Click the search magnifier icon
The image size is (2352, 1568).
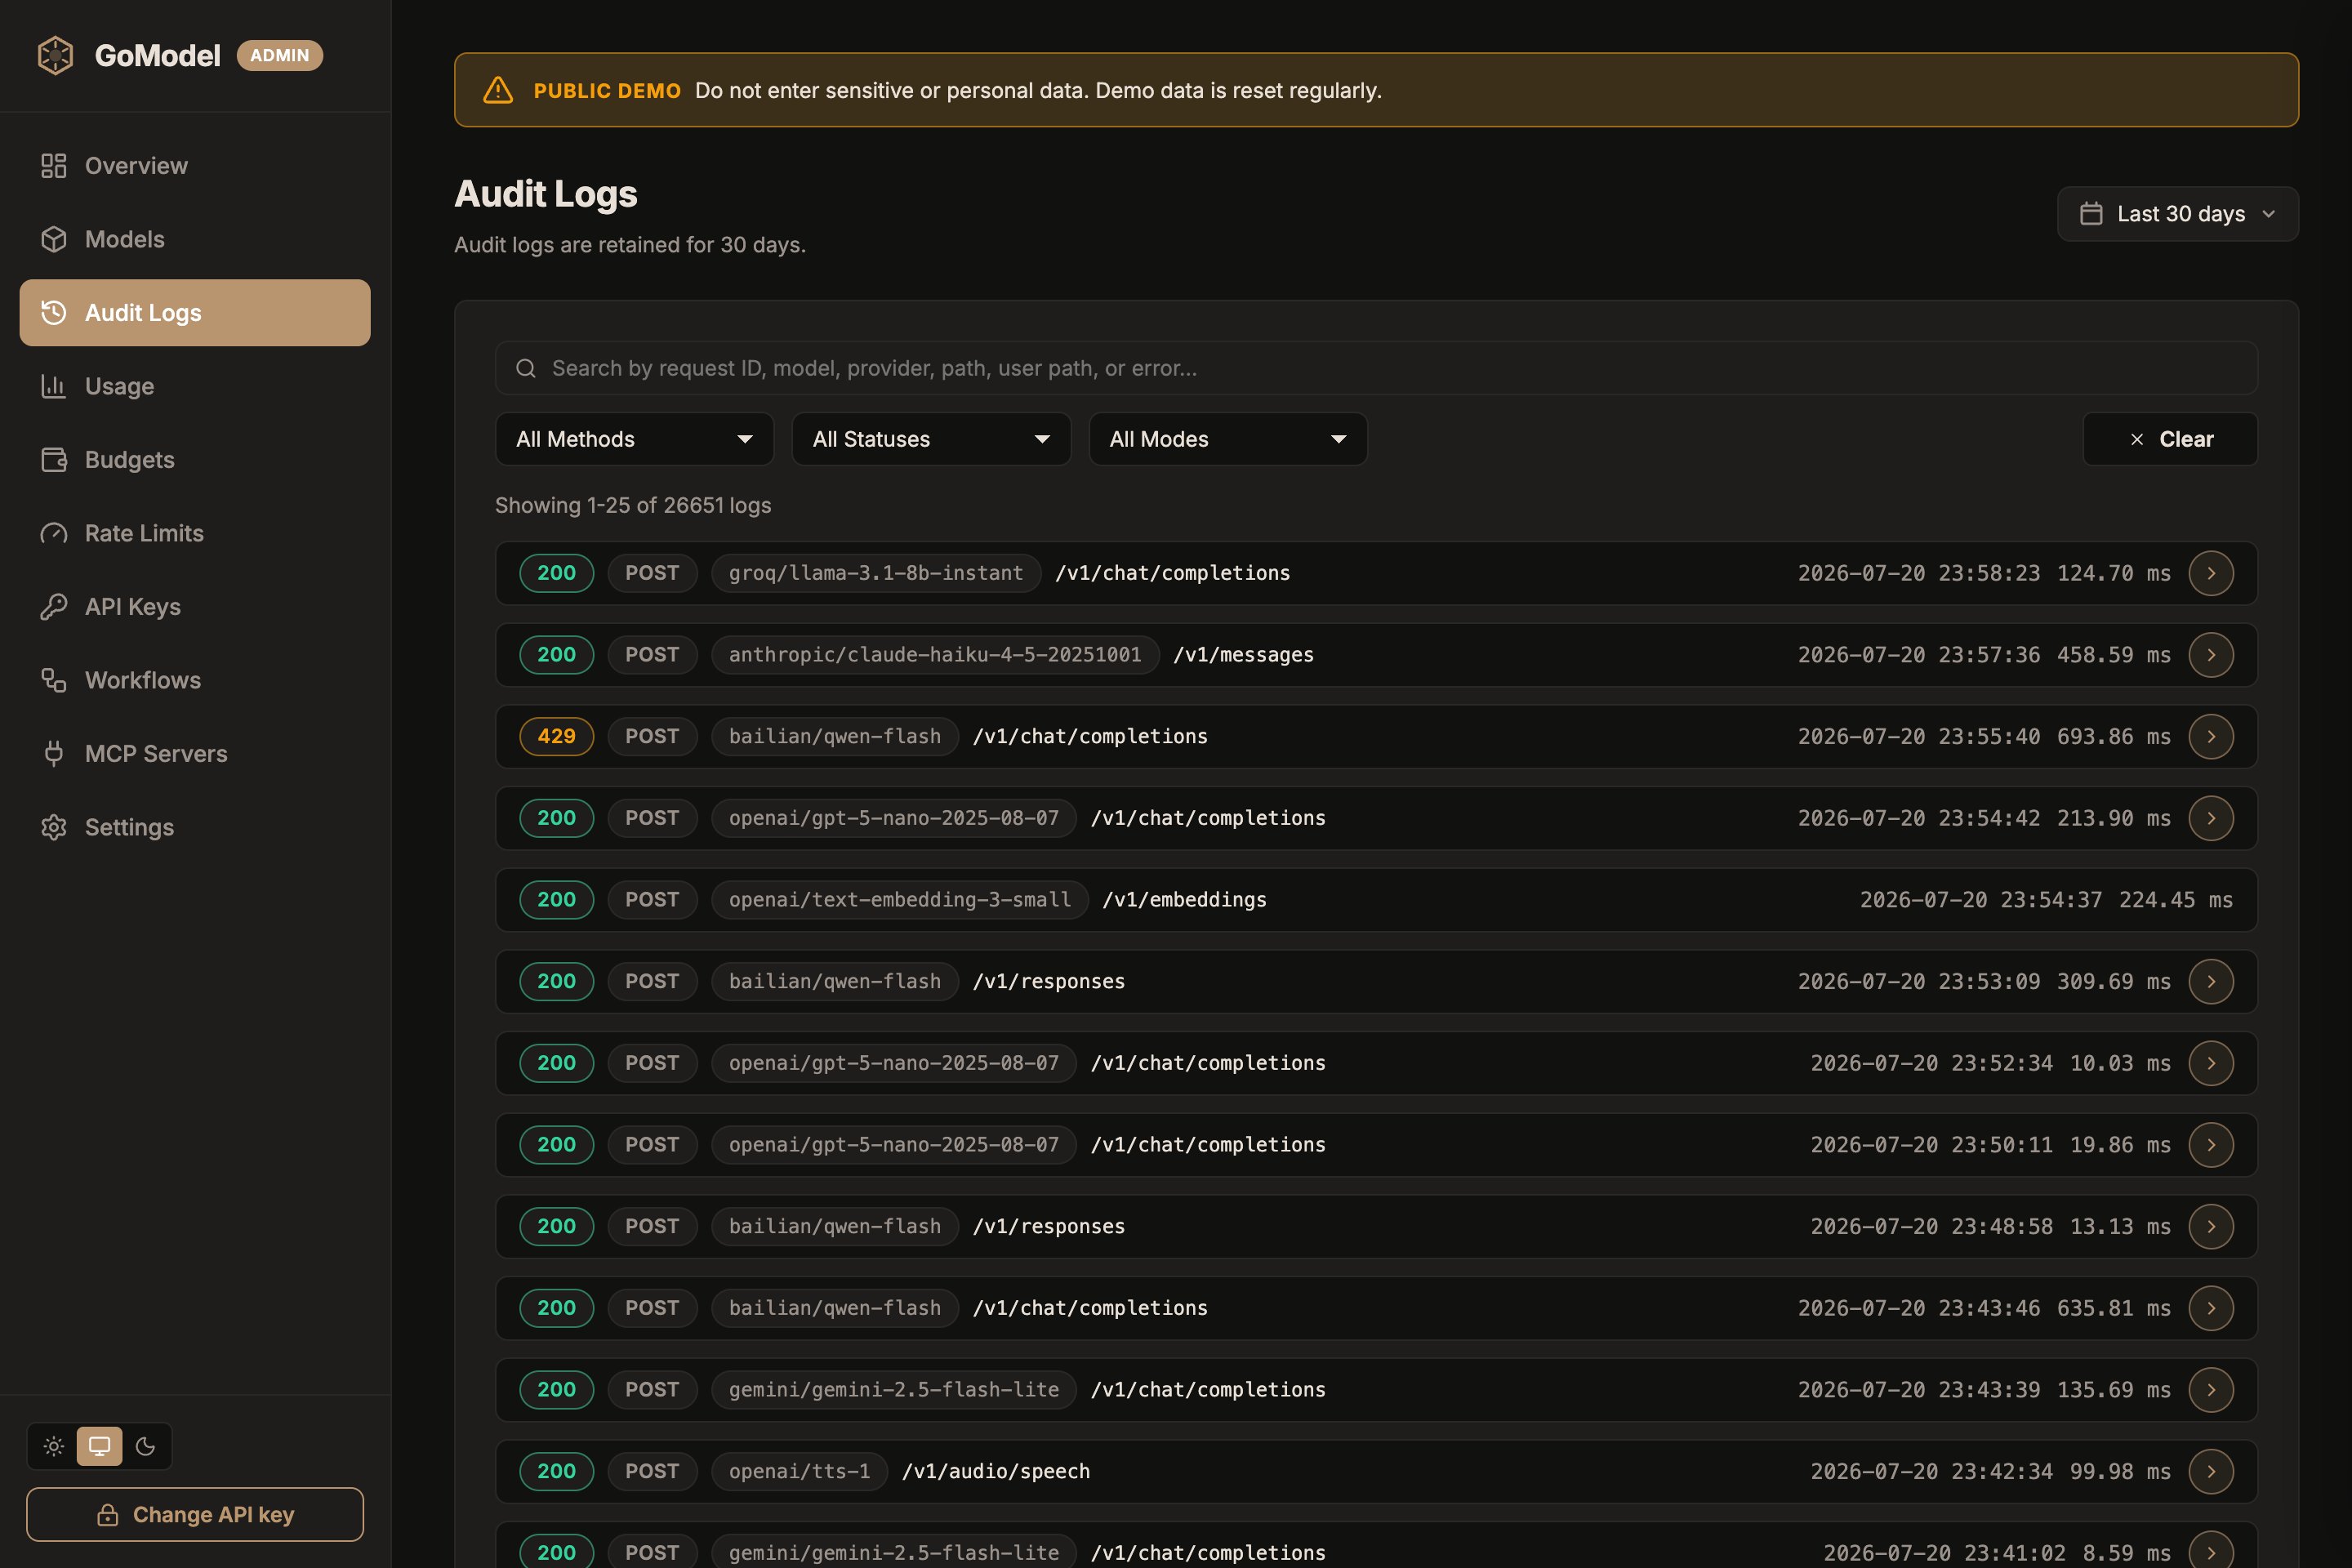(526, 368)
